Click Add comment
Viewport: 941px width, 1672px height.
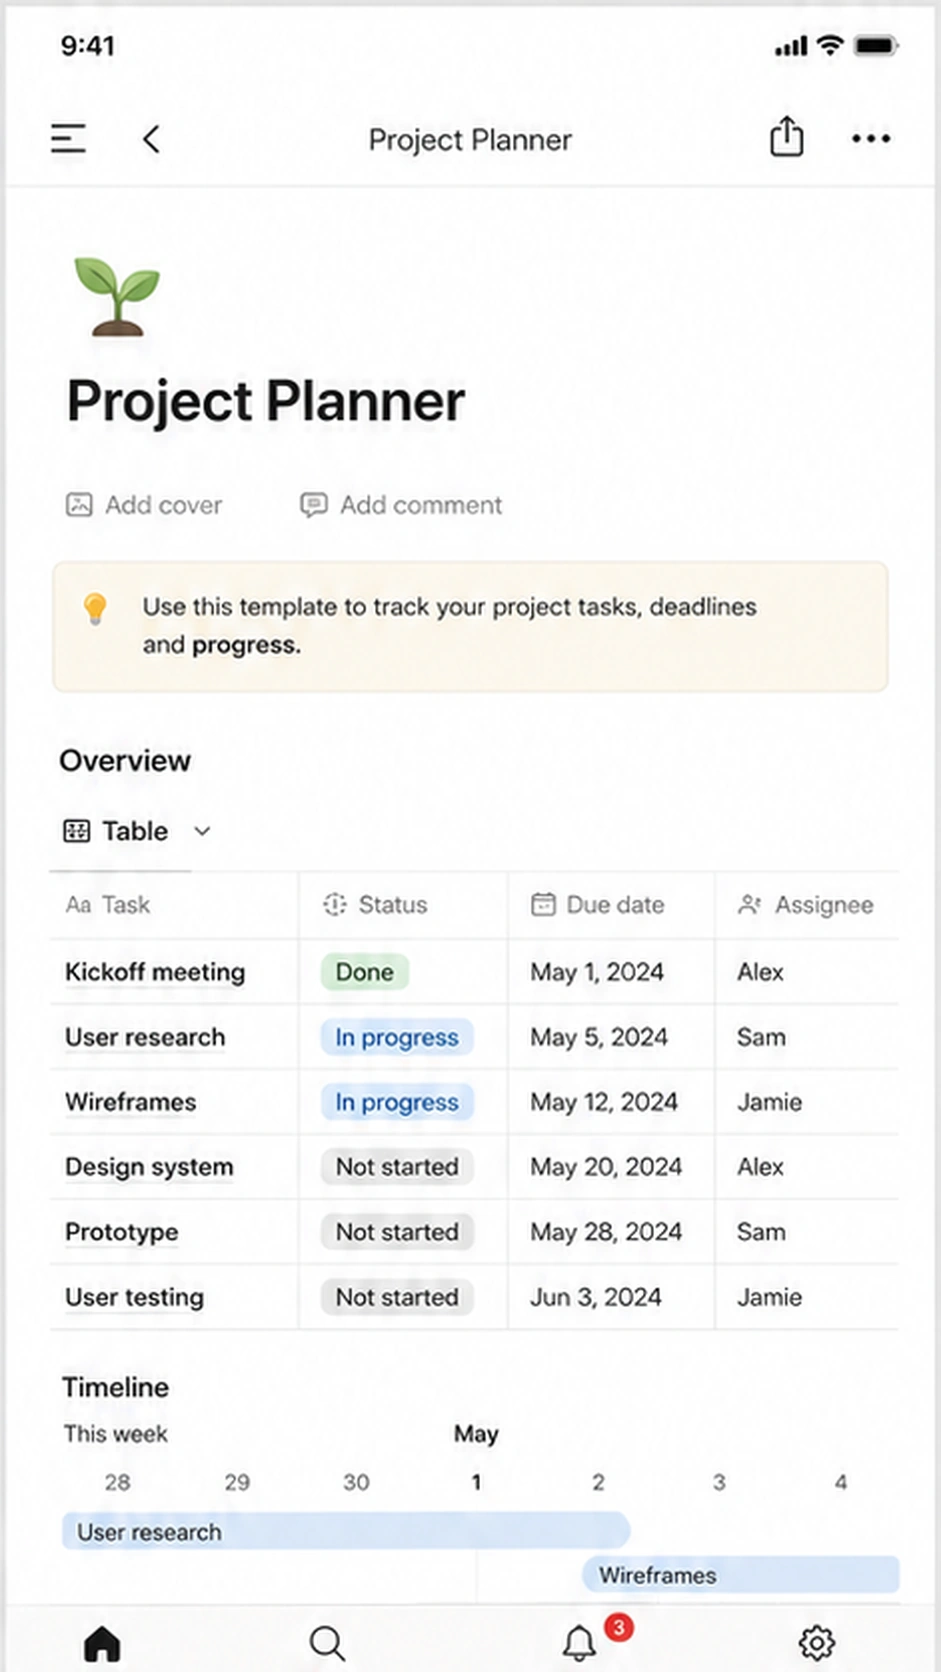[x=401, y=505]
